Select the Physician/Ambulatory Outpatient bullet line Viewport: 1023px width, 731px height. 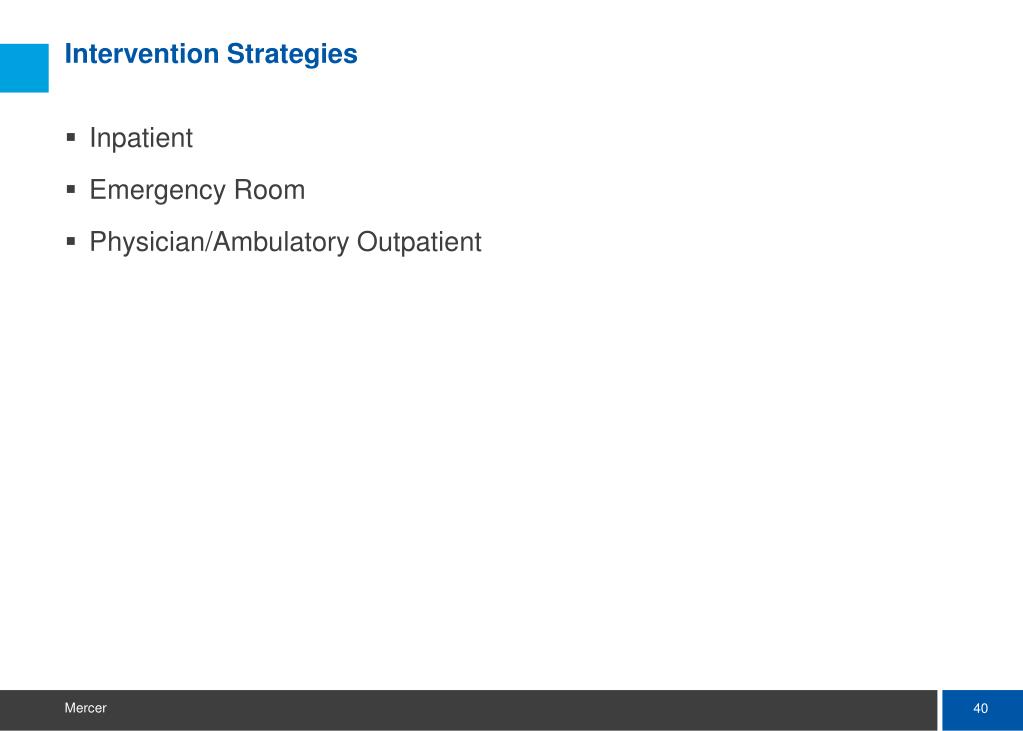click(285, 243)
